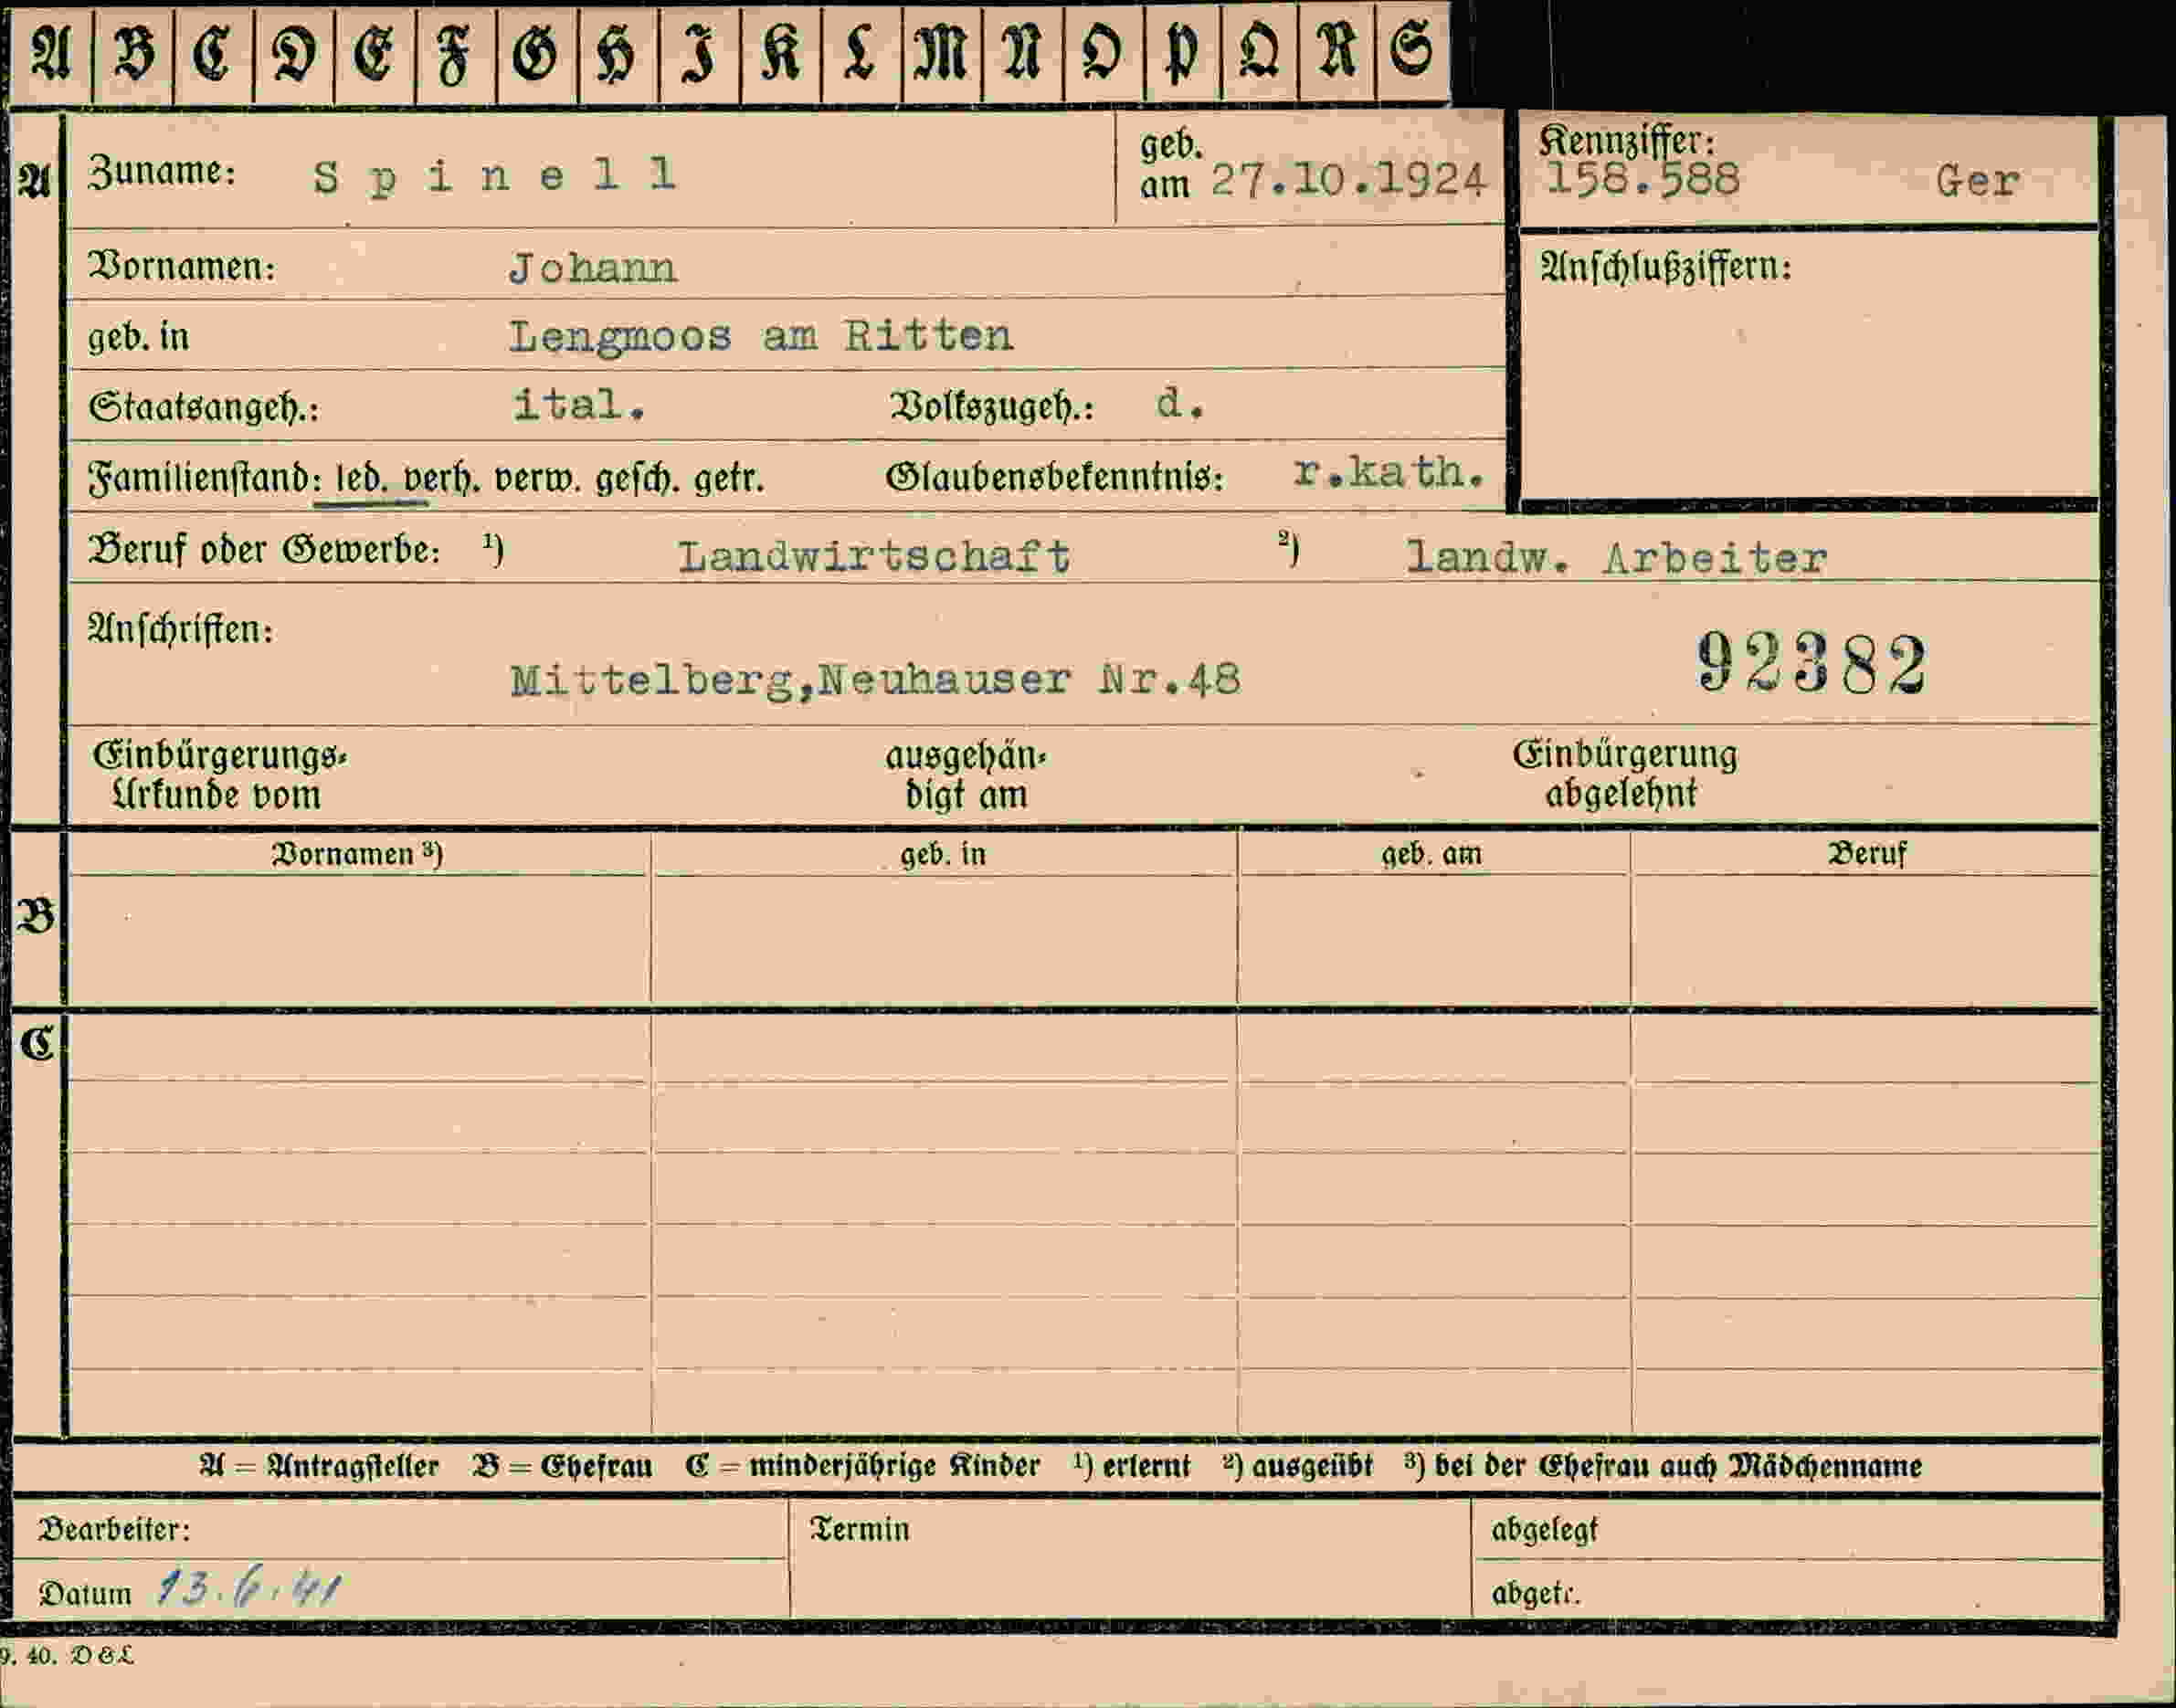The height and width of the screenshot is (1708, 2176).
Task: Click the 'Familienstand:' label
Action: point(204,478)
